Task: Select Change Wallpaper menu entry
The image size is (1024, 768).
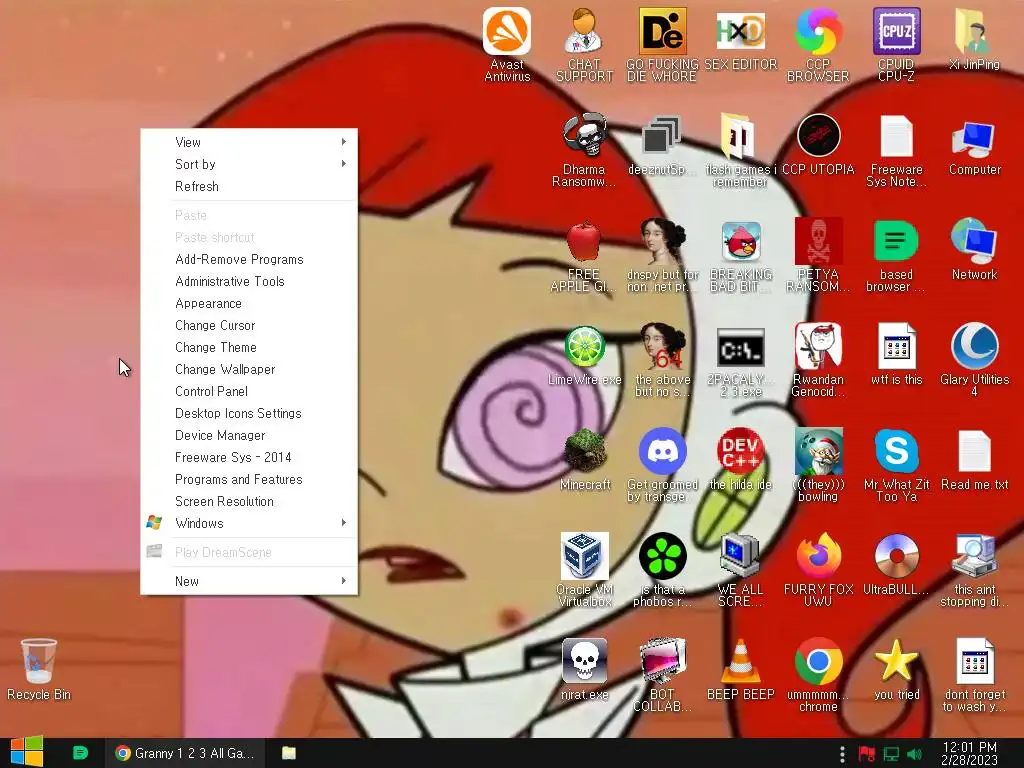Action: point(249,369)
